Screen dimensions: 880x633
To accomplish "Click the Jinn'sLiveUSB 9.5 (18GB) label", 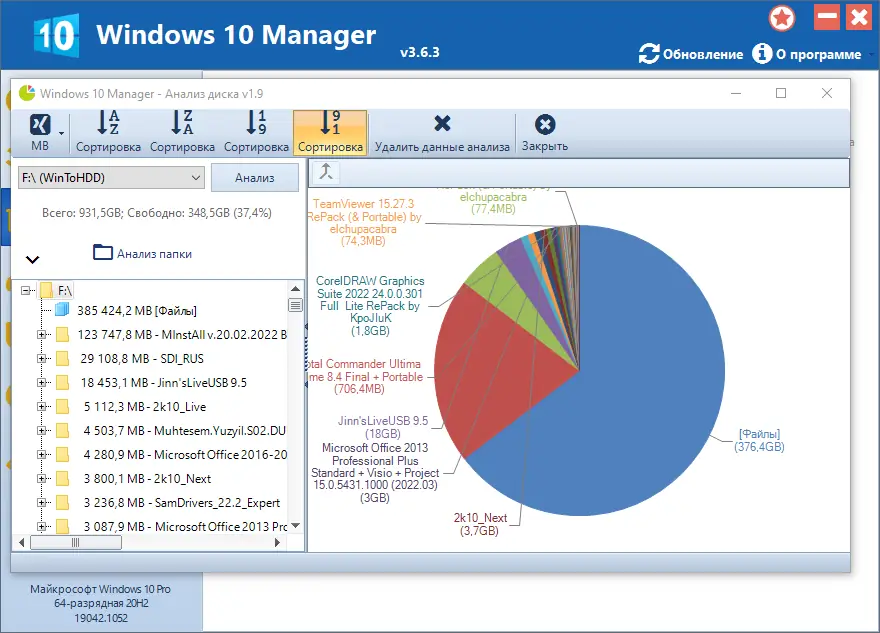I will (x=383, y=427).
